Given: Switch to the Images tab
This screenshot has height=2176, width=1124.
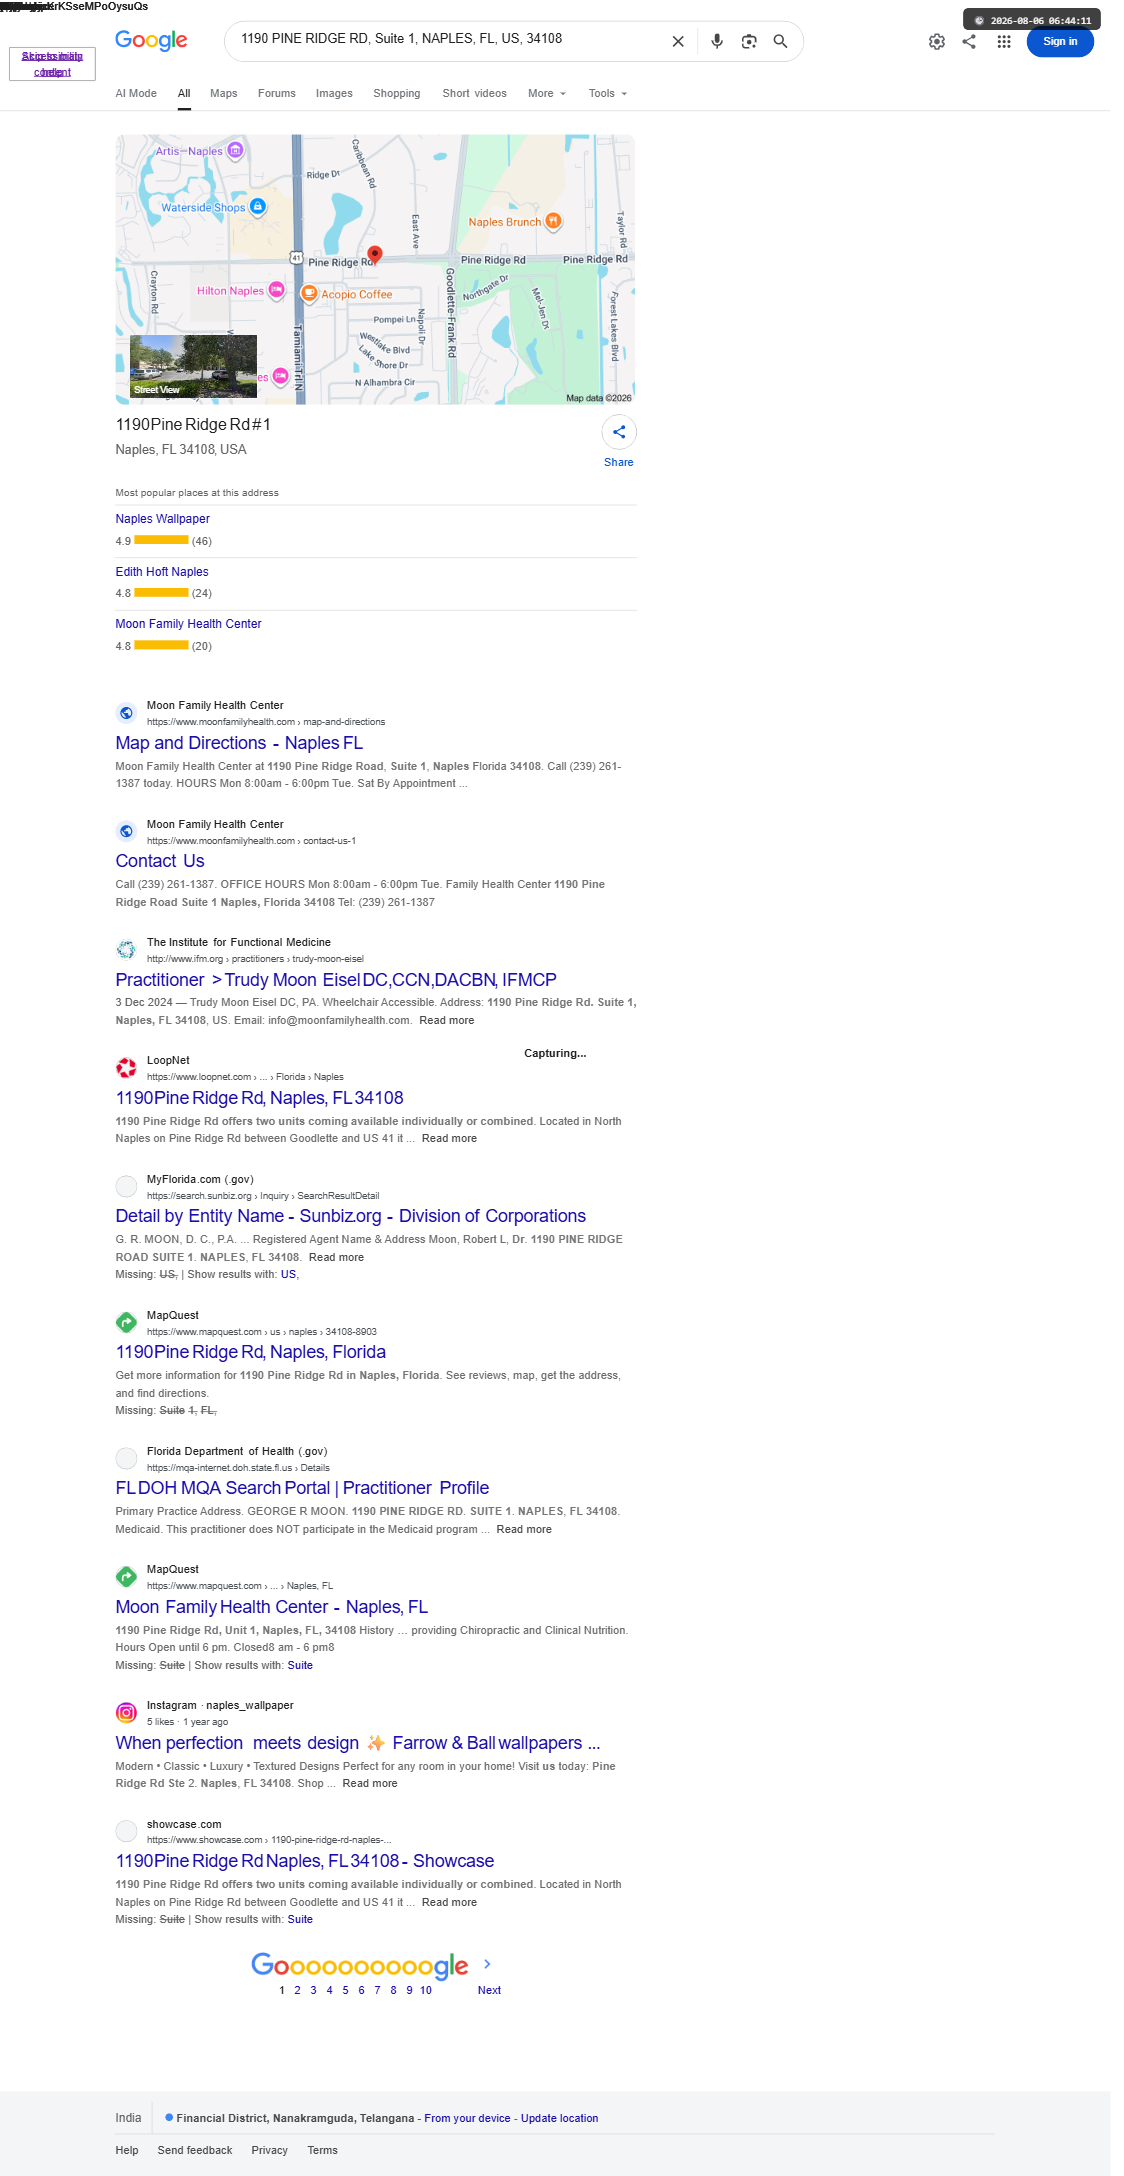Looking at the screenshot, I should tap(334, 93).
